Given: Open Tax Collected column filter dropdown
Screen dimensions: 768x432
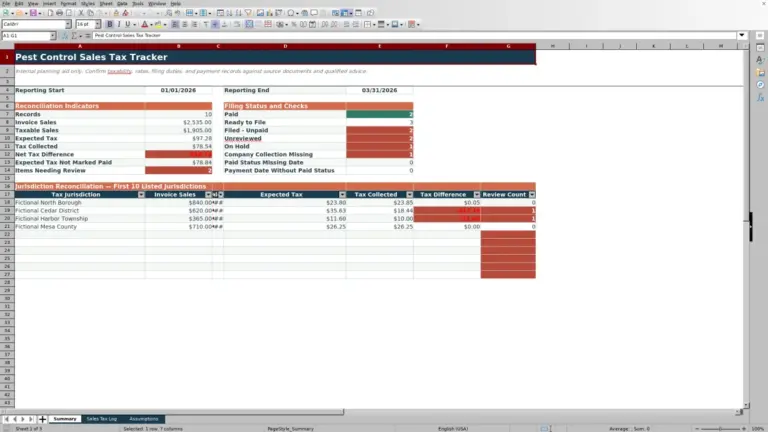Looking at the screenshot, I should (409, 194).
